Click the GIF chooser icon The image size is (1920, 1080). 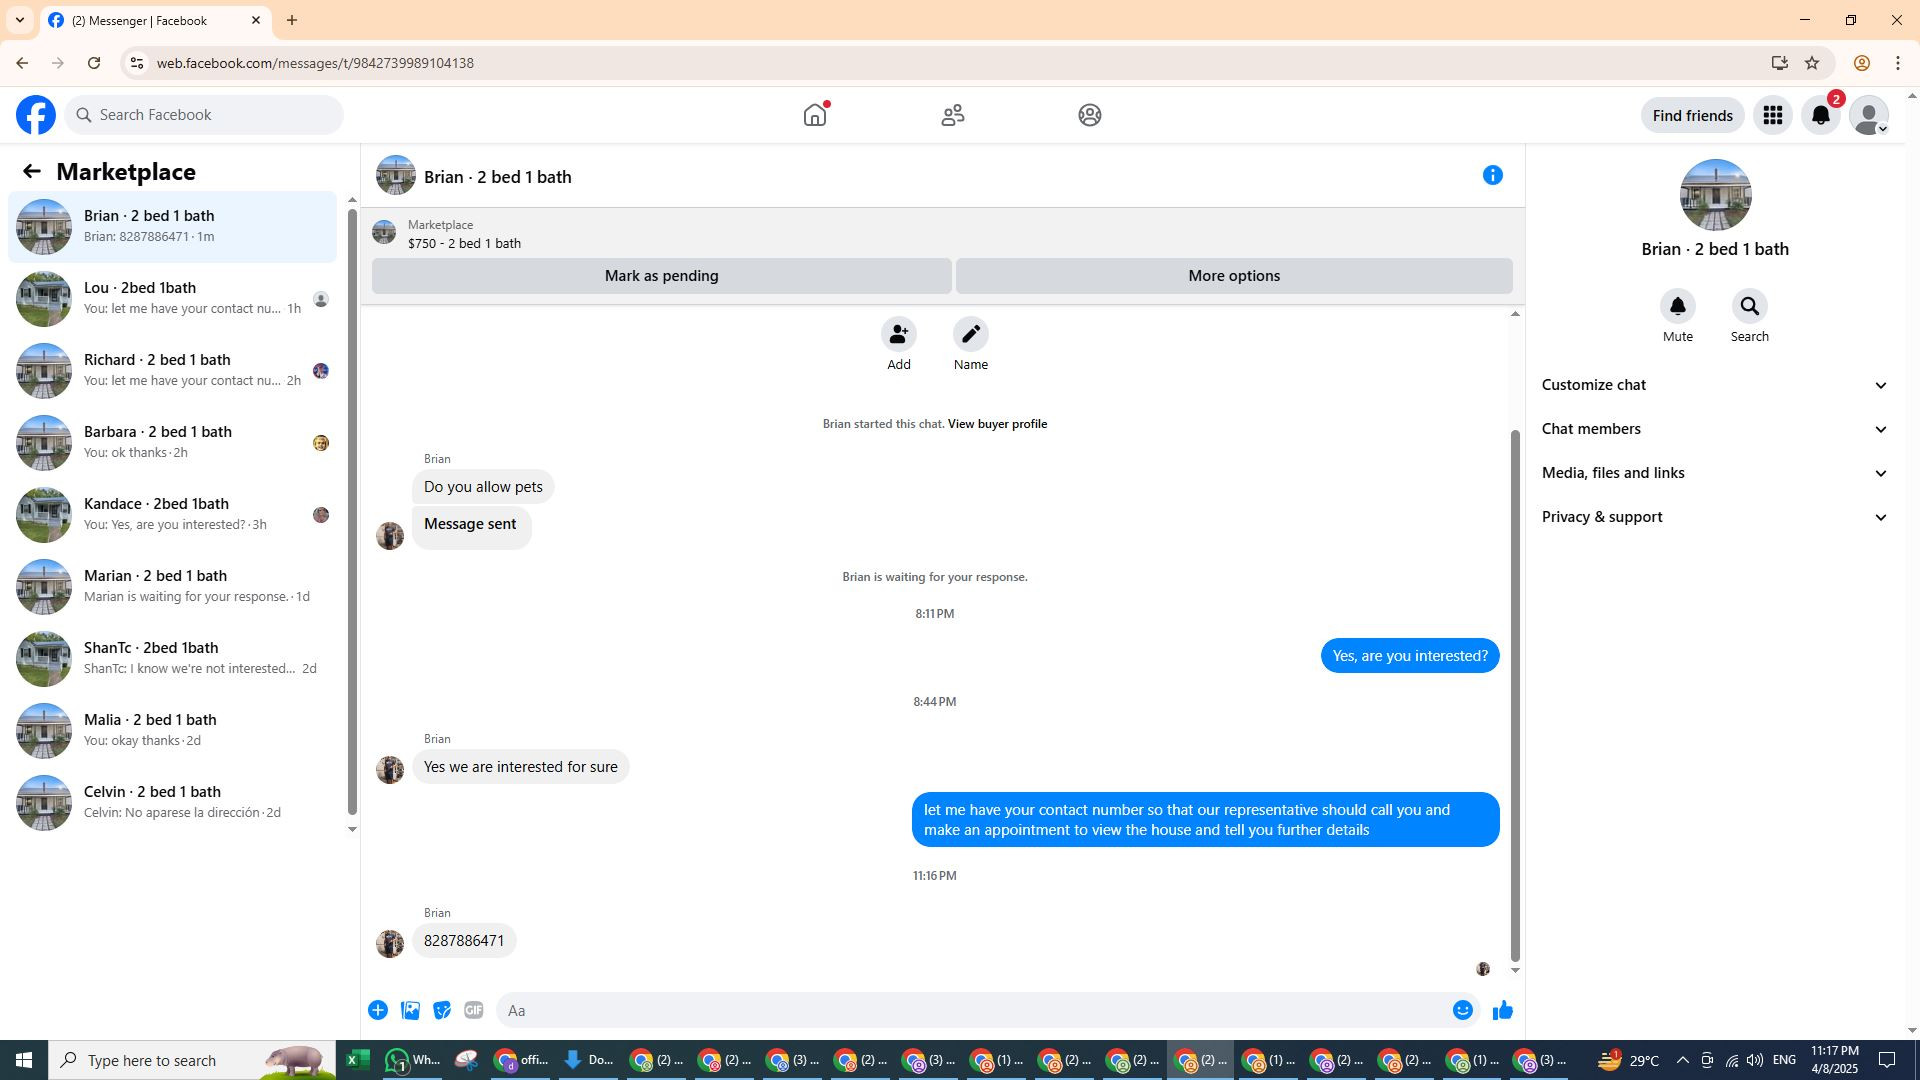pyautogui.click(x=474, y=1010)
